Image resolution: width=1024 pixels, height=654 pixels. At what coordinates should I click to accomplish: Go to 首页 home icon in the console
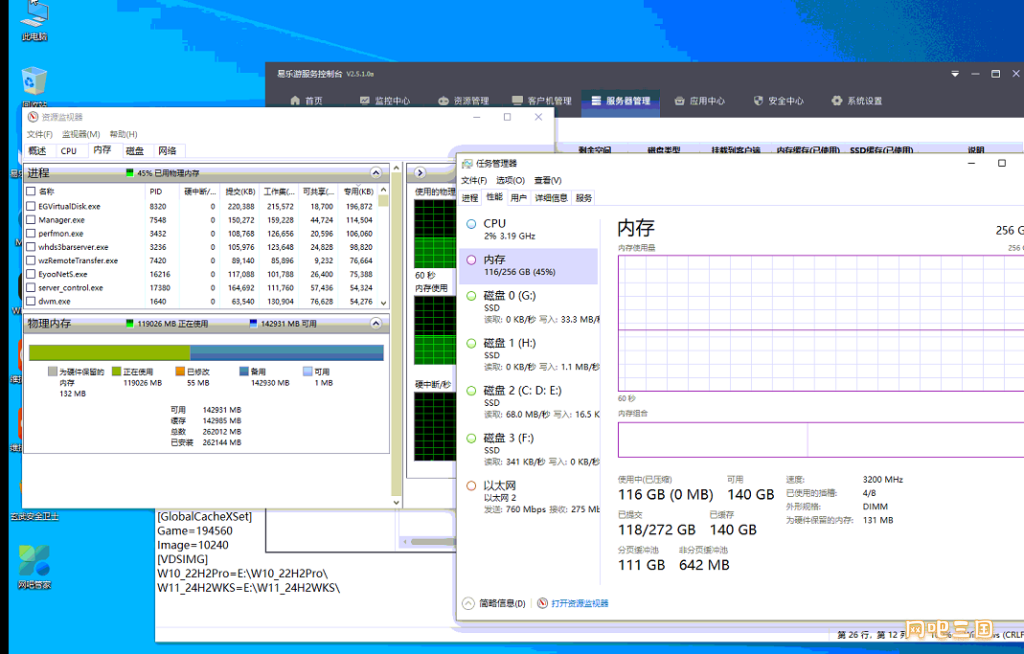tap(295, 101)
